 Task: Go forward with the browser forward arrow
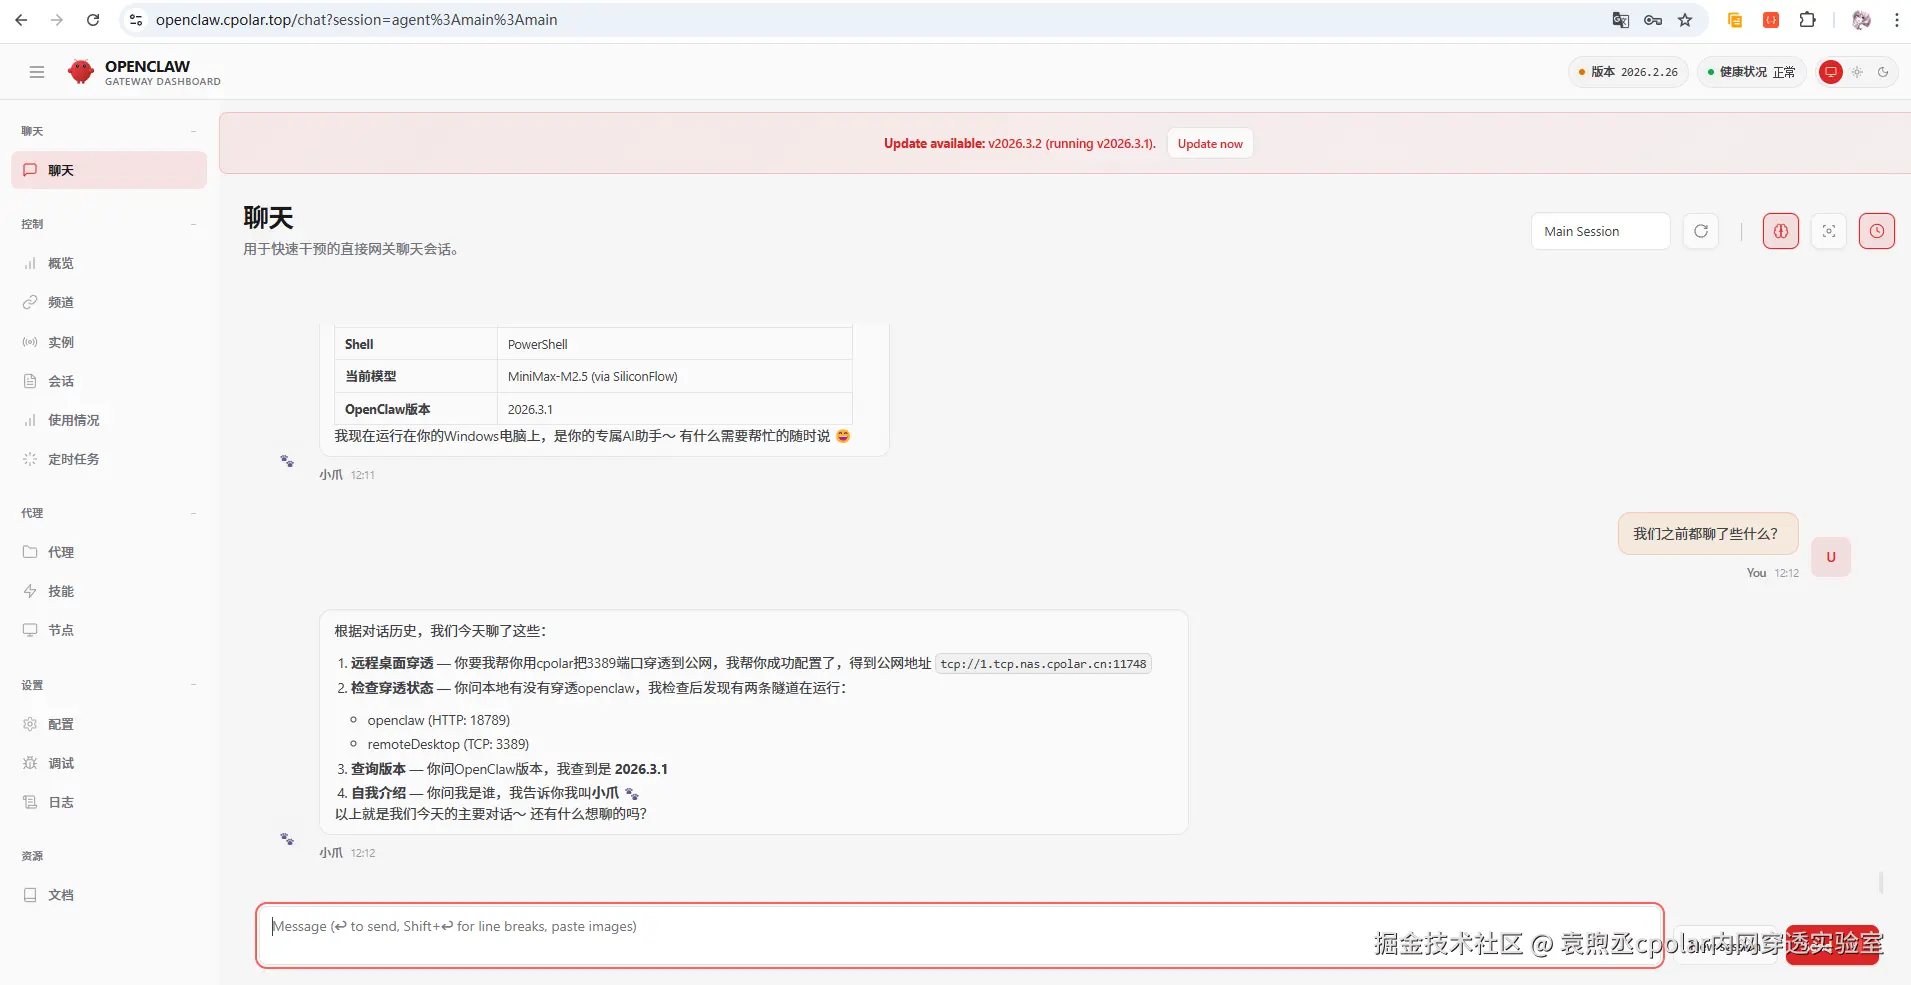pos(57,20)
